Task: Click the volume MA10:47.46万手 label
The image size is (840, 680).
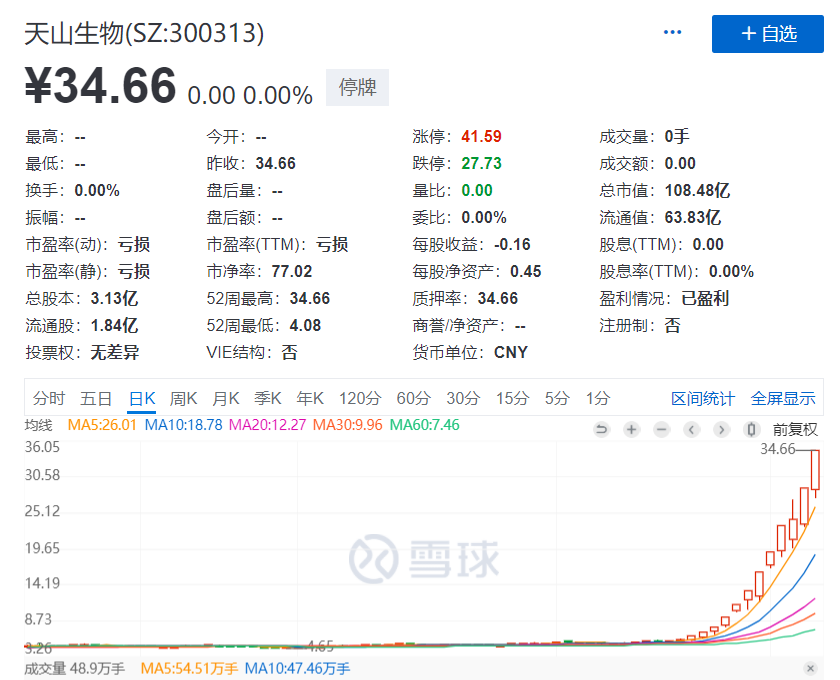Action: (297, 669)
